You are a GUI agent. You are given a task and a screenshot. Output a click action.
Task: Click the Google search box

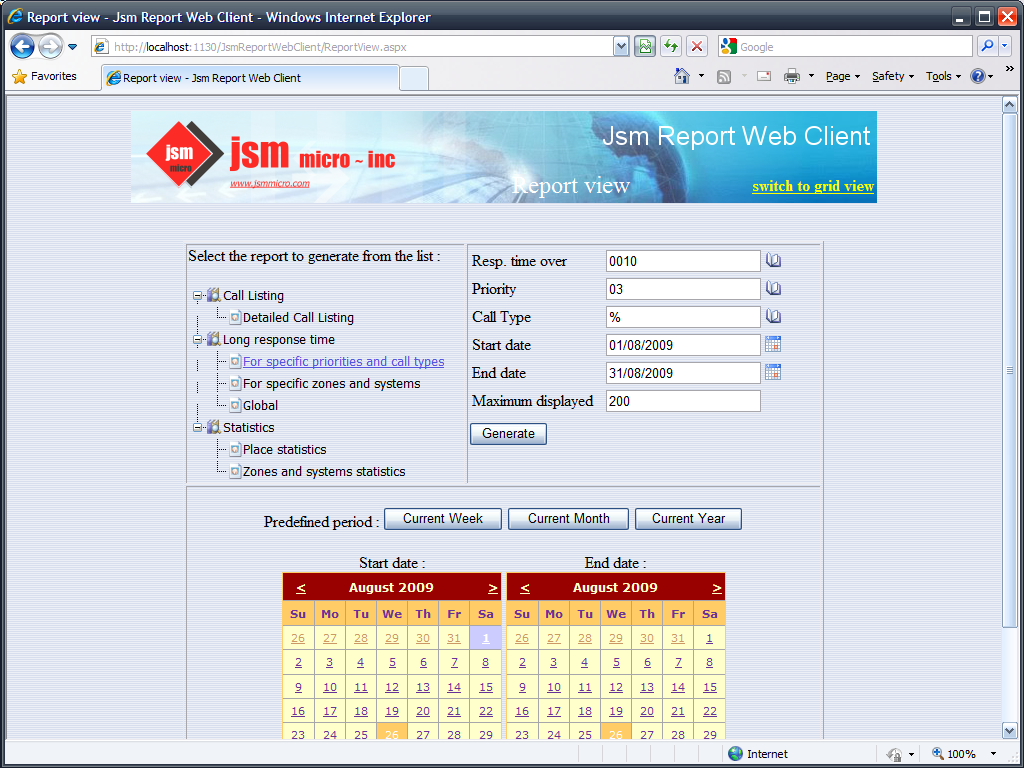854,46
